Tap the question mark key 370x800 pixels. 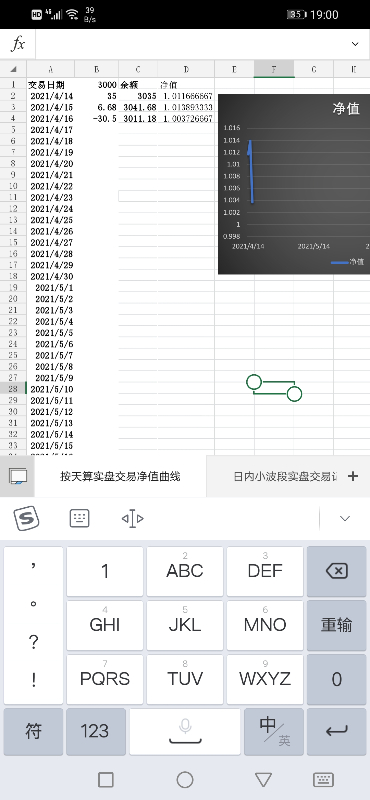pyautogui.click(x=33, y=642)
